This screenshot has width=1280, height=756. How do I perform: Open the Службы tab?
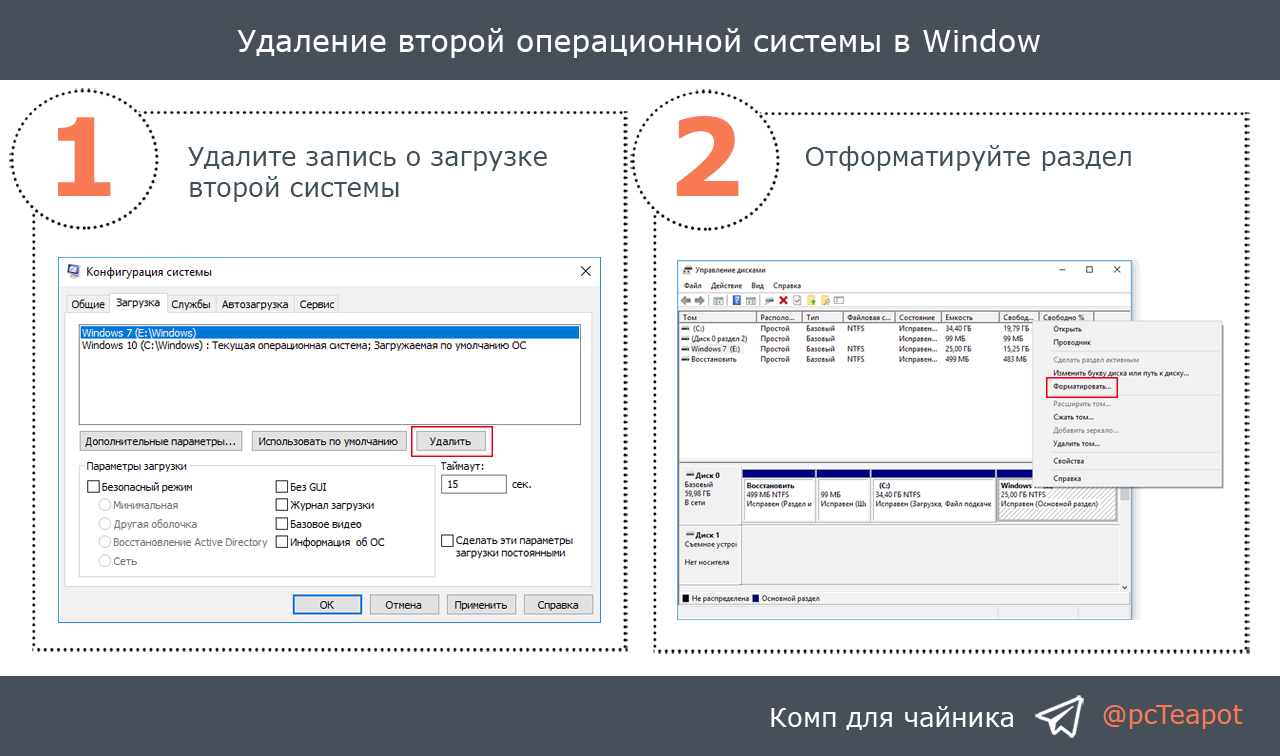tap(190, 304)
